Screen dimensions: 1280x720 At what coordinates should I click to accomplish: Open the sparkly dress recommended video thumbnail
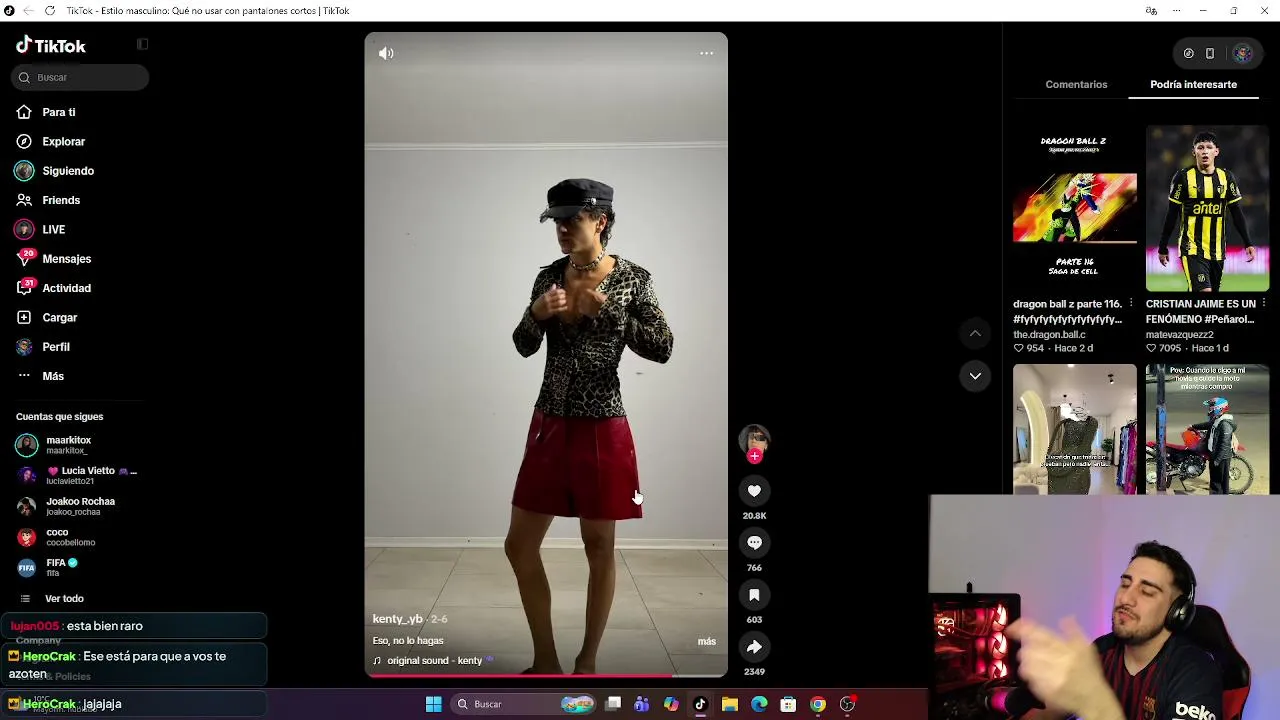pos(1075,429)
